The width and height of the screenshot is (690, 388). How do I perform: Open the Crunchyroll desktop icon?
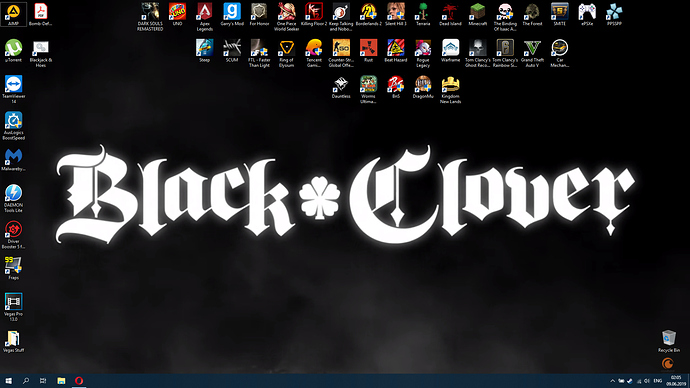pyautogui.click(x=668, y=364)
